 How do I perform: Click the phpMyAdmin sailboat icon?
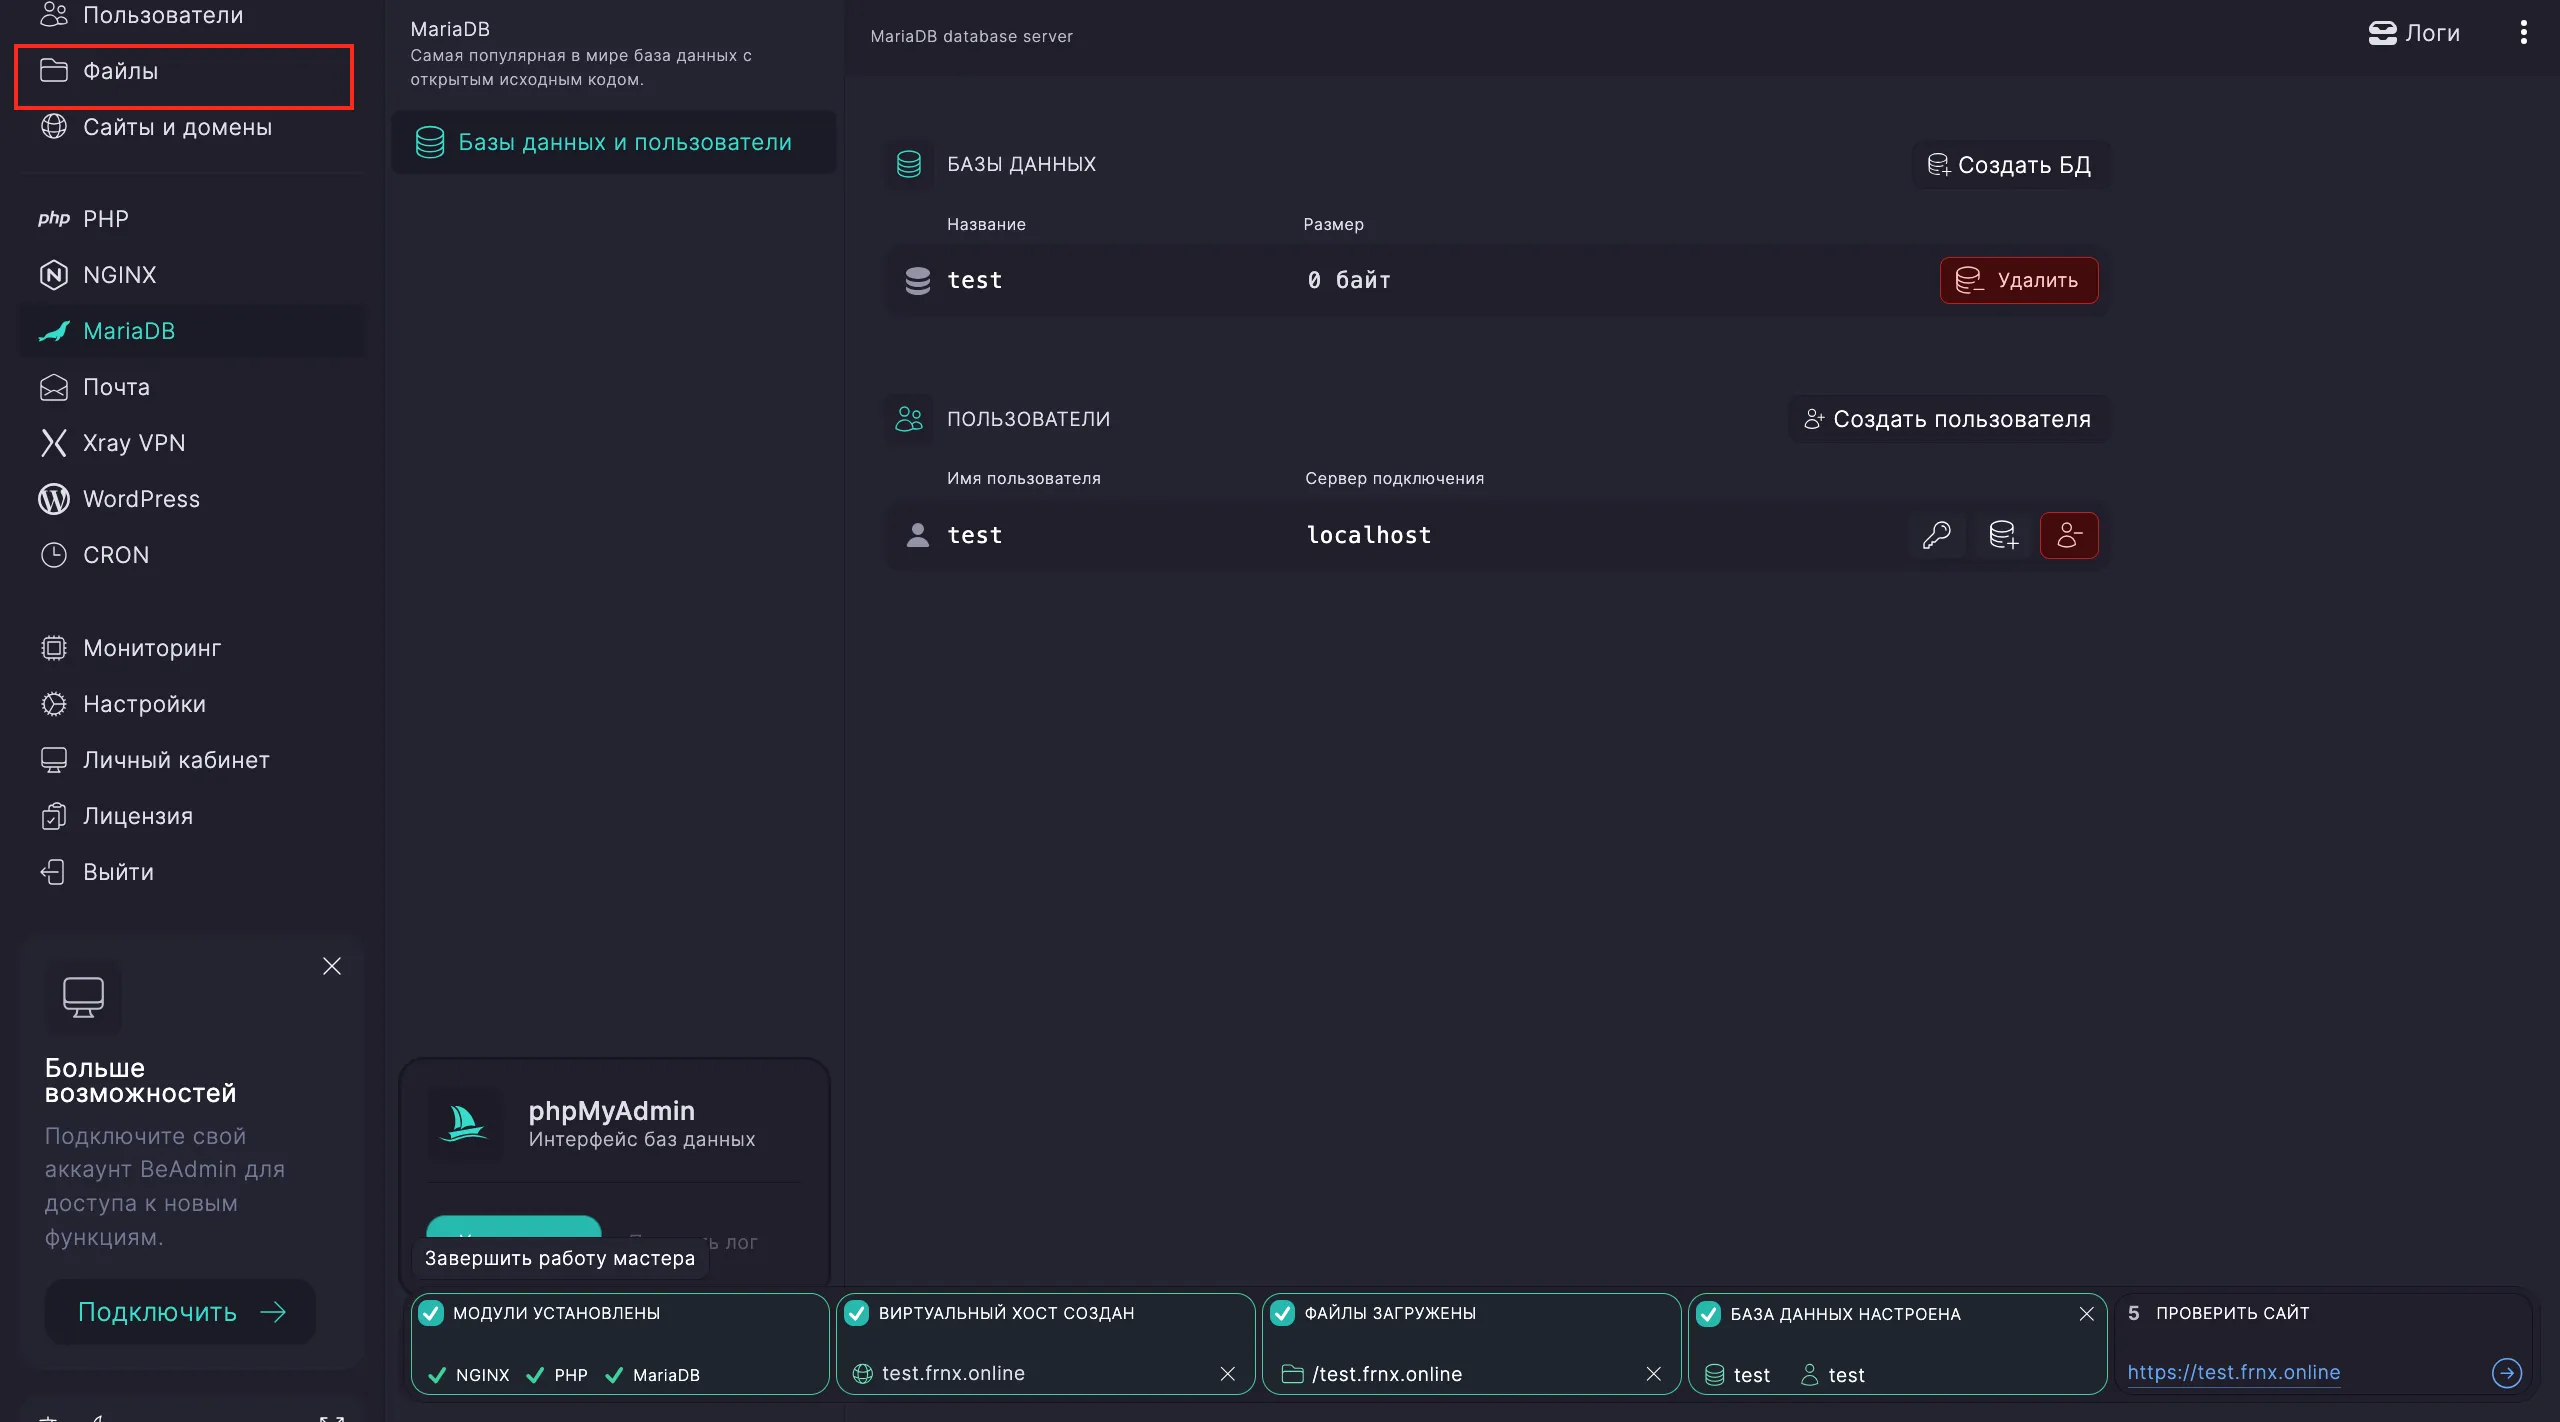(464, 1124)
